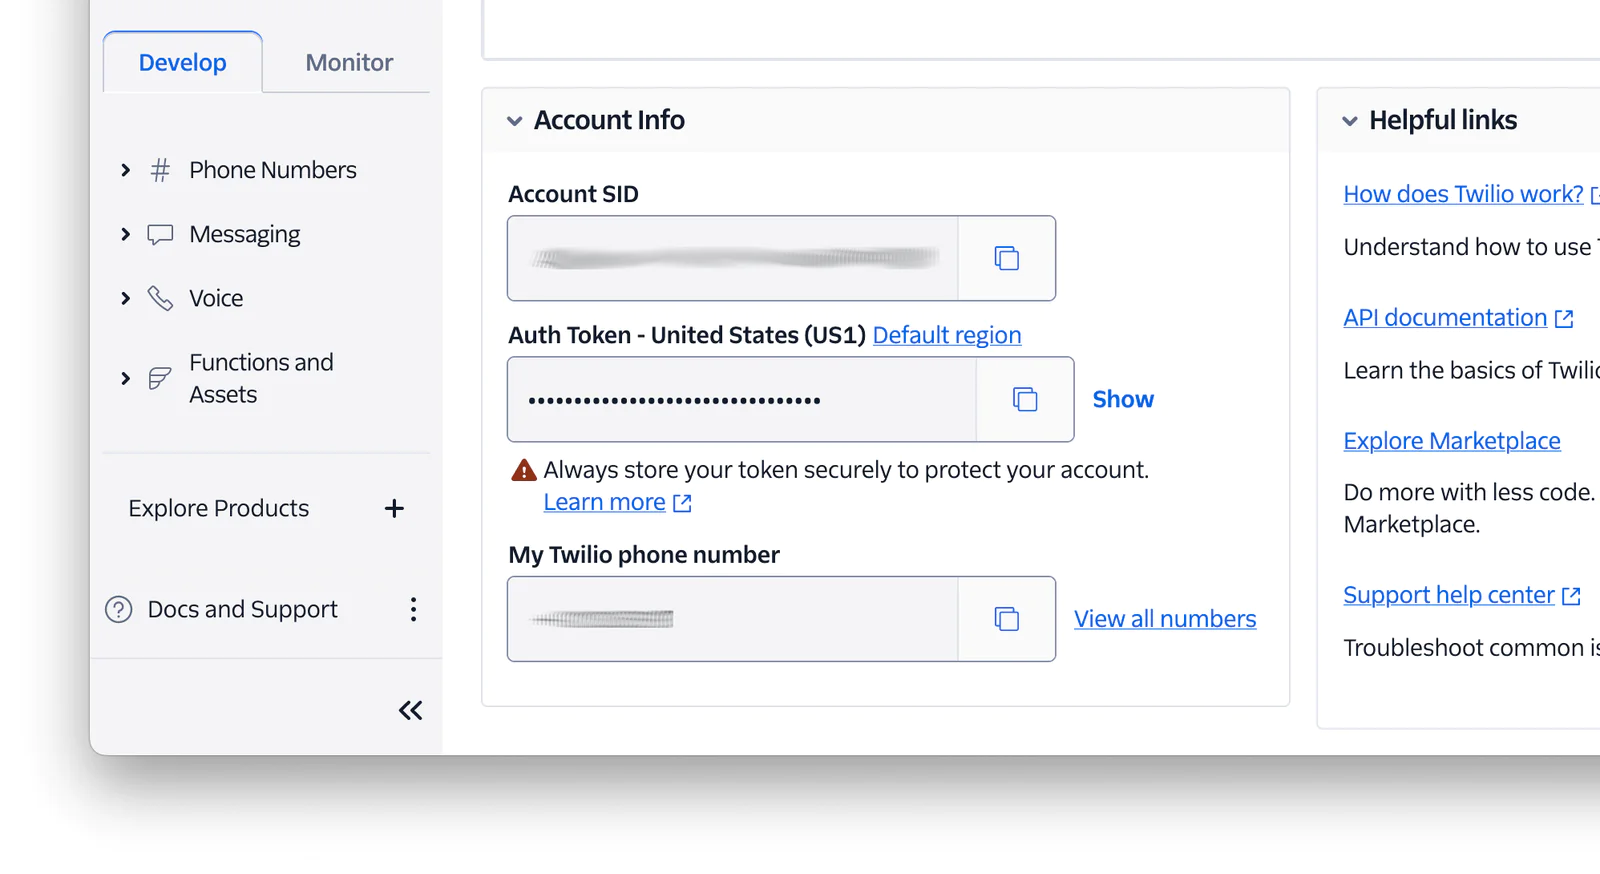Open Voice in the sidebar
The width and height of the screenshot is (1600, 874).
tap(216, 298)
